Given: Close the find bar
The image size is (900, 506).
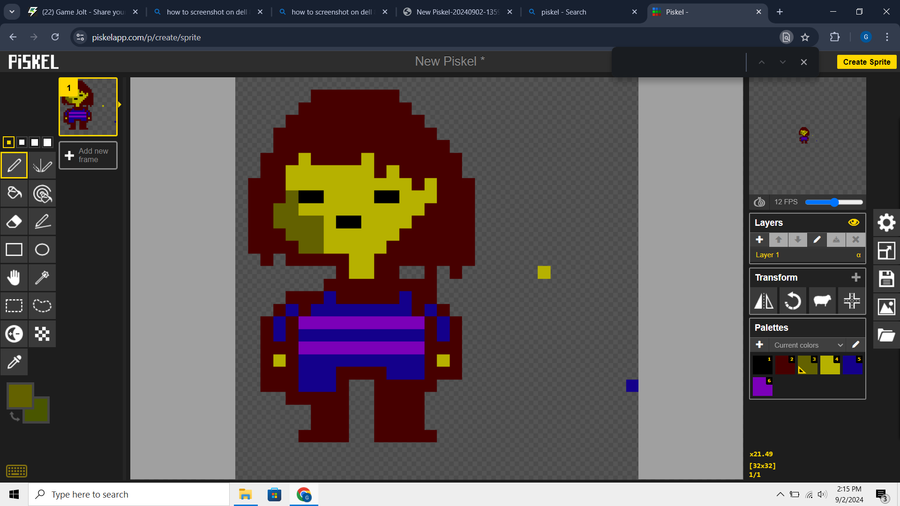Looking at the screenshot, I should [x=804, y=62].
